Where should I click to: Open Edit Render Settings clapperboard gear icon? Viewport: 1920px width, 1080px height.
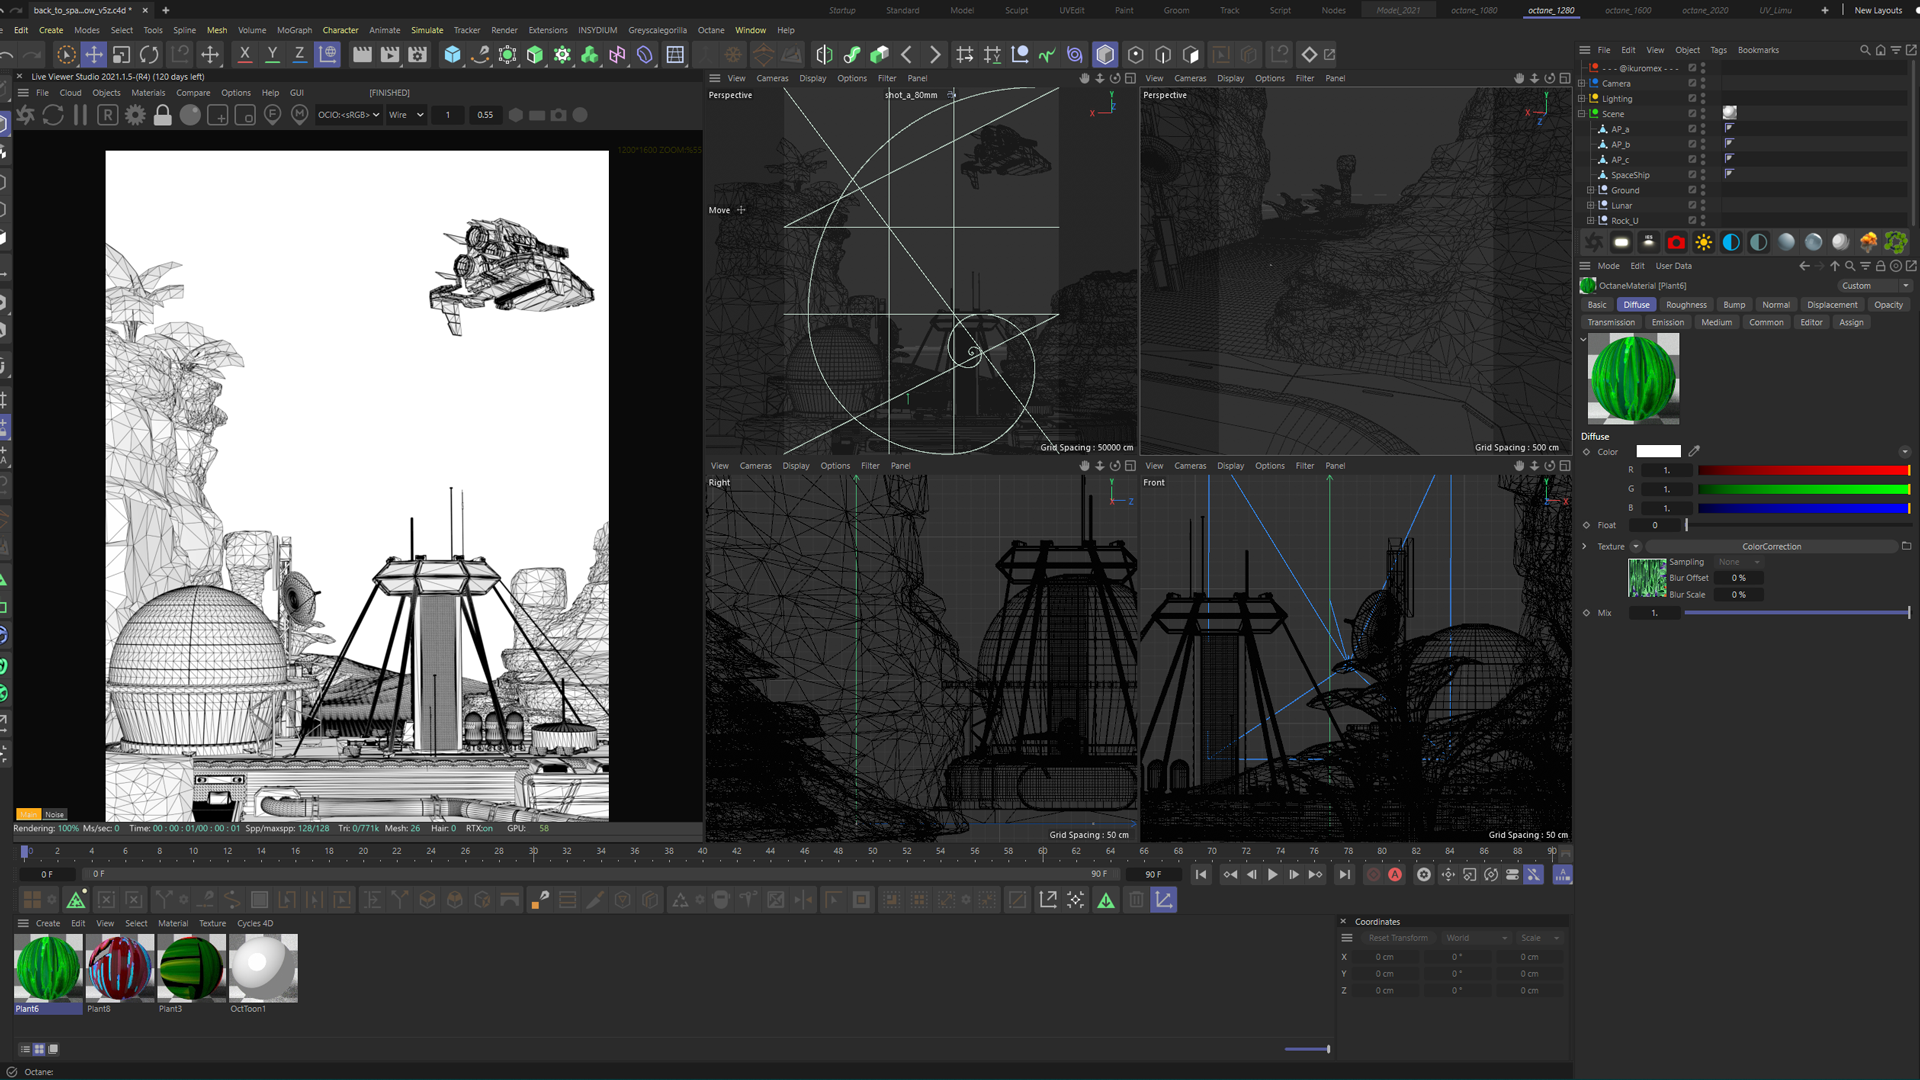418,55
